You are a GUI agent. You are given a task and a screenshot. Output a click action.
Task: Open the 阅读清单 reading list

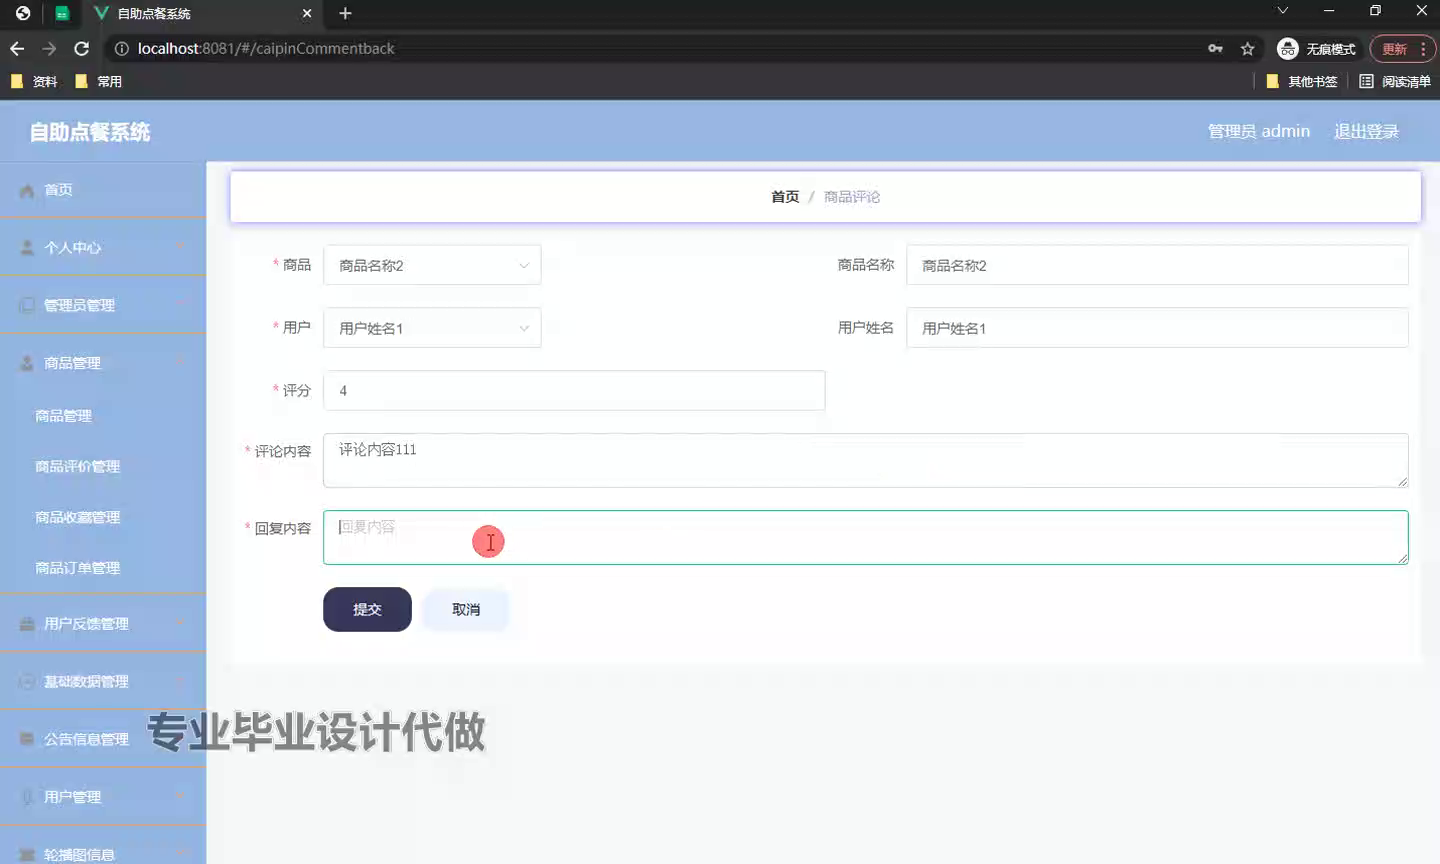point(1395,81)
